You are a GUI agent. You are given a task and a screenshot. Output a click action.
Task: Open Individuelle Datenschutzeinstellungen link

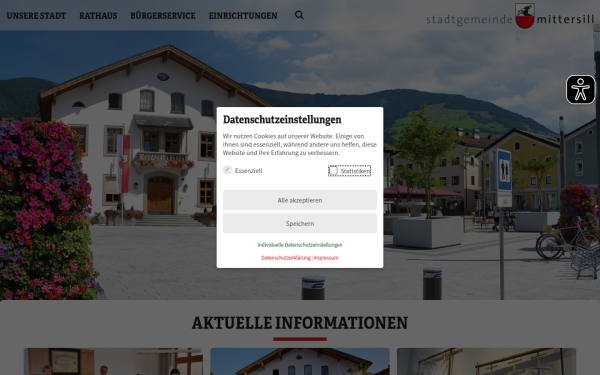click(x=300, y=245)
